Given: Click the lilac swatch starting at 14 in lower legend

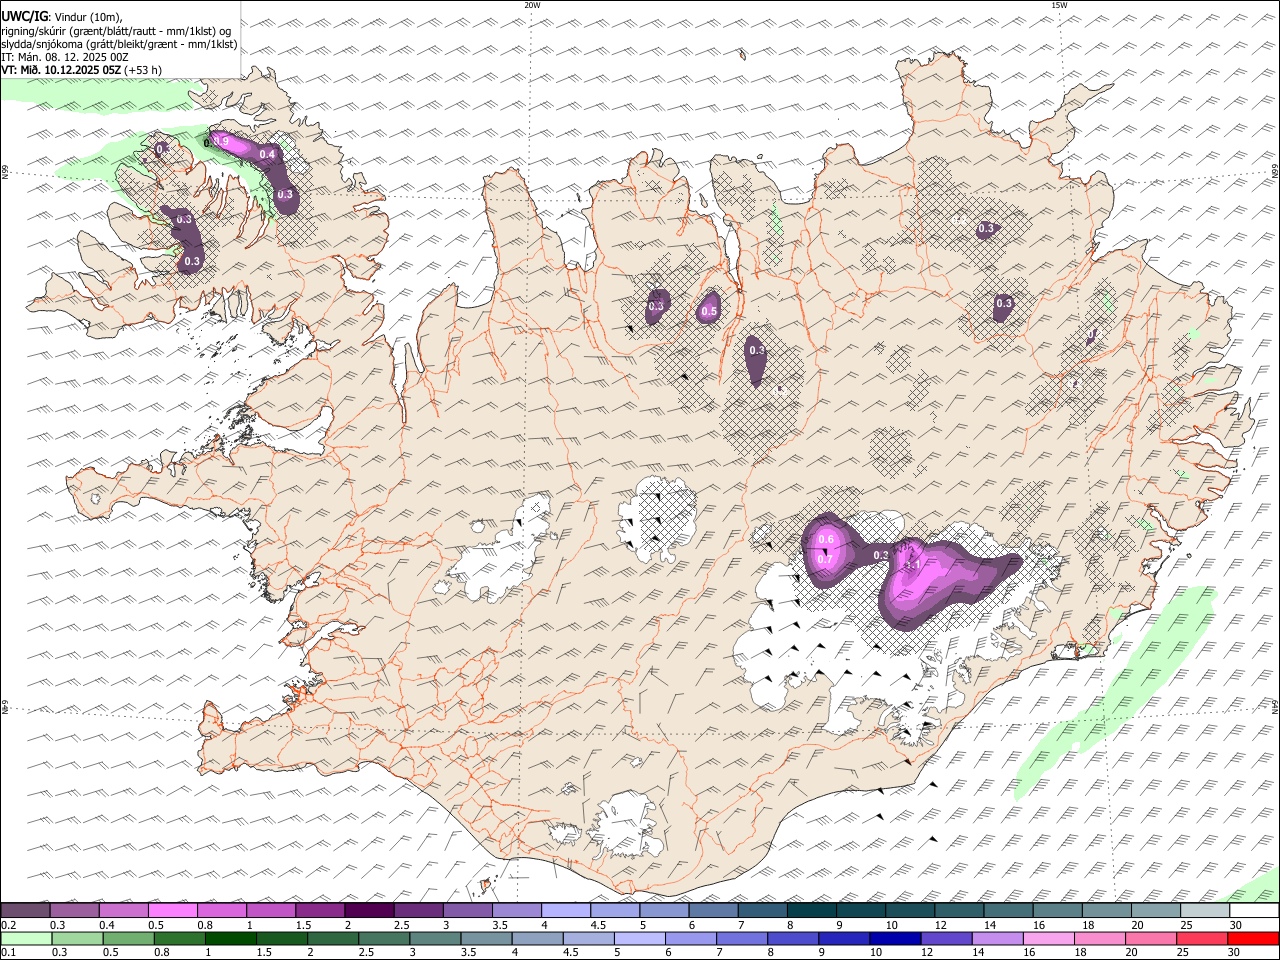Looking at the screenshot, I should click(x=997, y=938).
